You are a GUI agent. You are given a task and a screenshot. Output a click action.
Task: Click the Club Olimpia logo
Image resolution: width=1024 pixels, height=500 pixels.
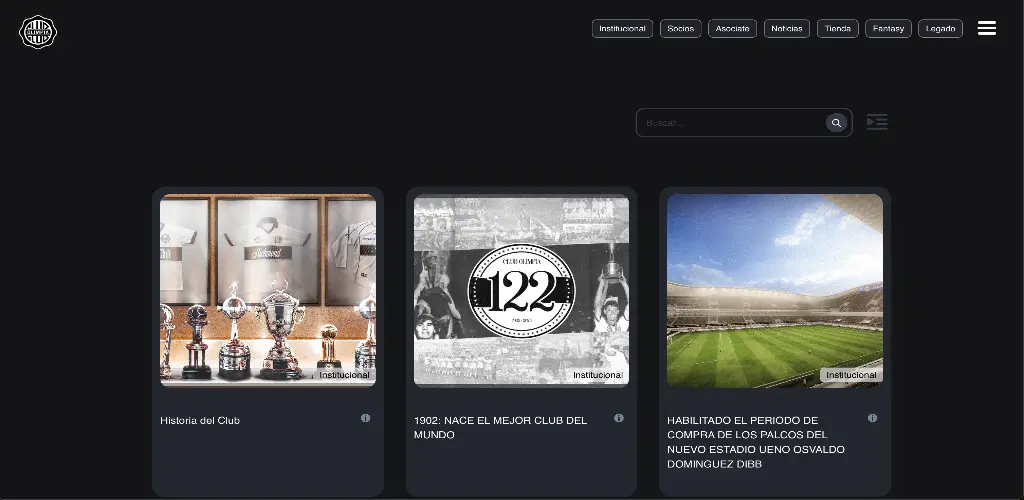tap(38, 32)
